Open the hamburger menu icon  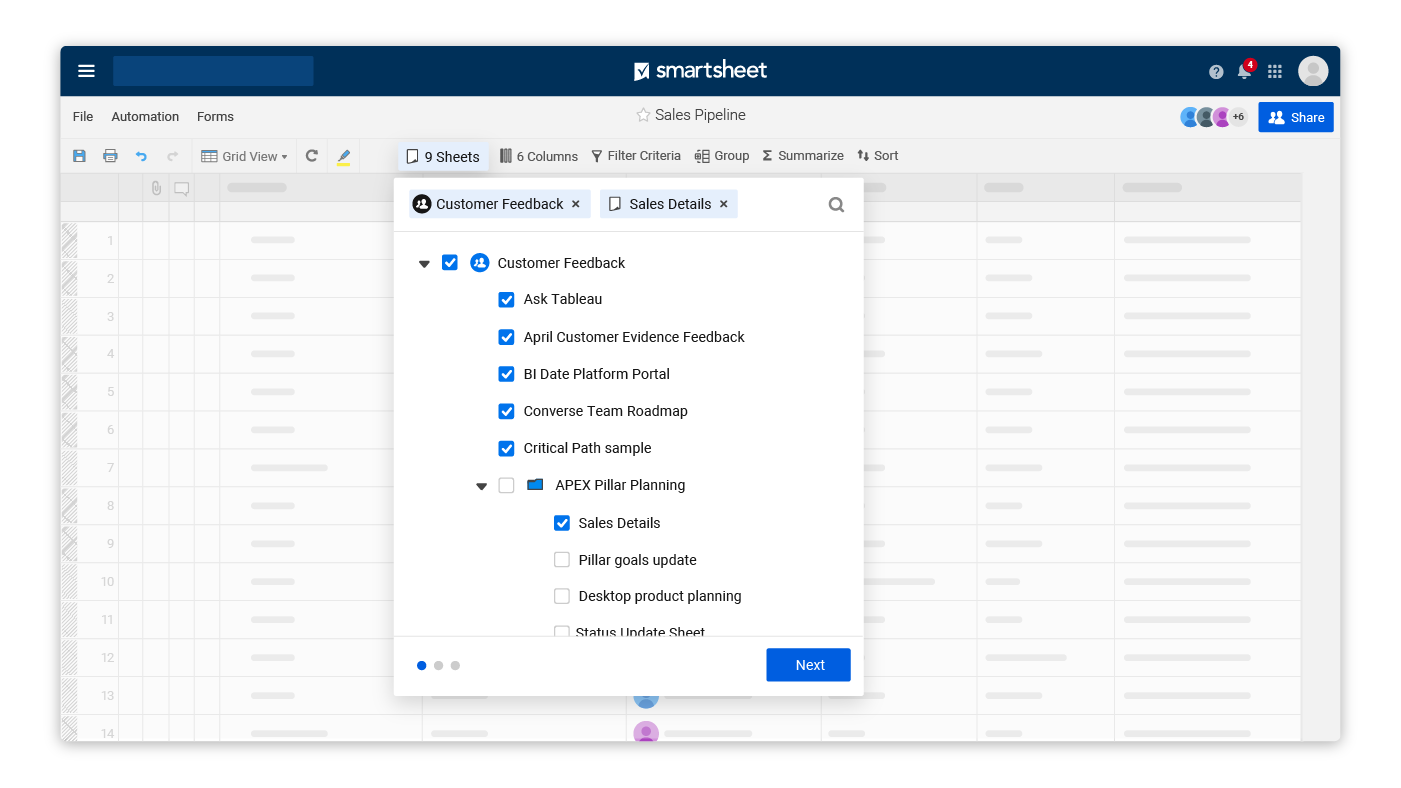pyautogui.click(x=87, y=71)
